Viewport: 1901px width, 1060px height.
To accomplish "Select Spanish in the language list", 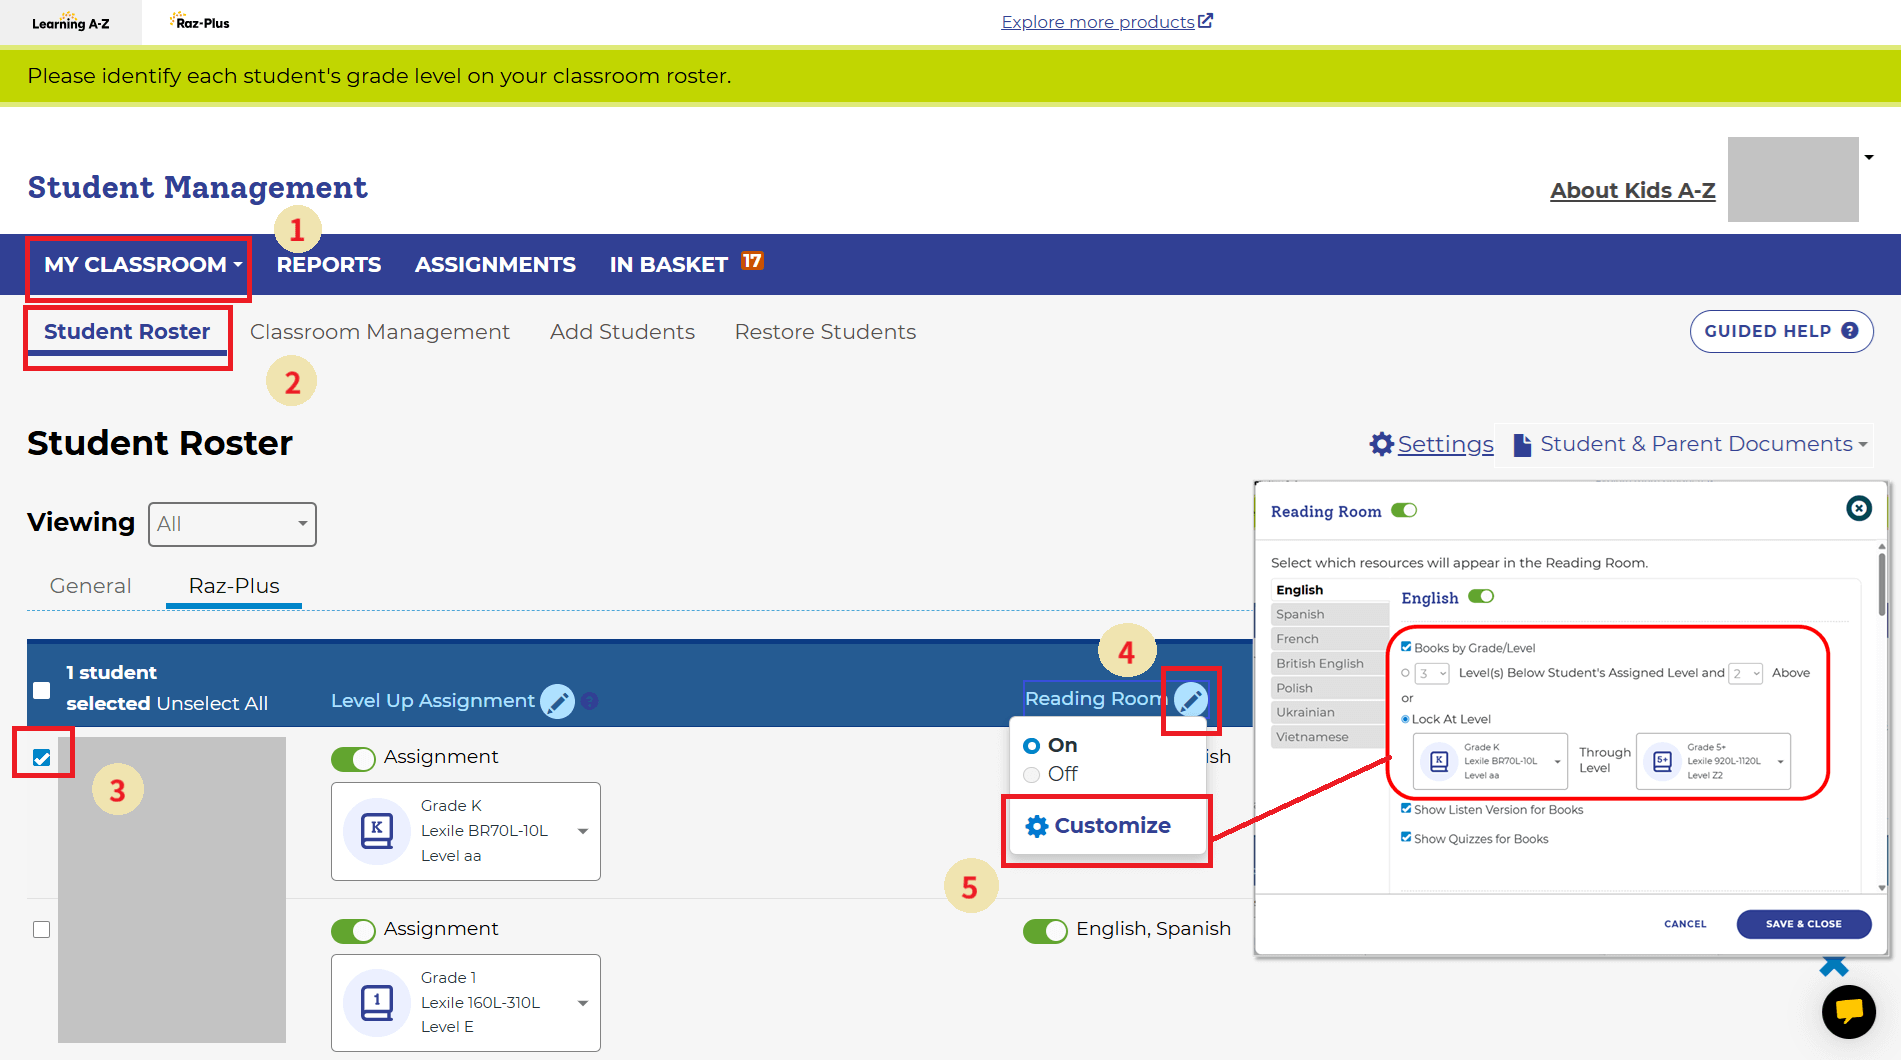I will pyautogui.click(x=1300, y=614).
